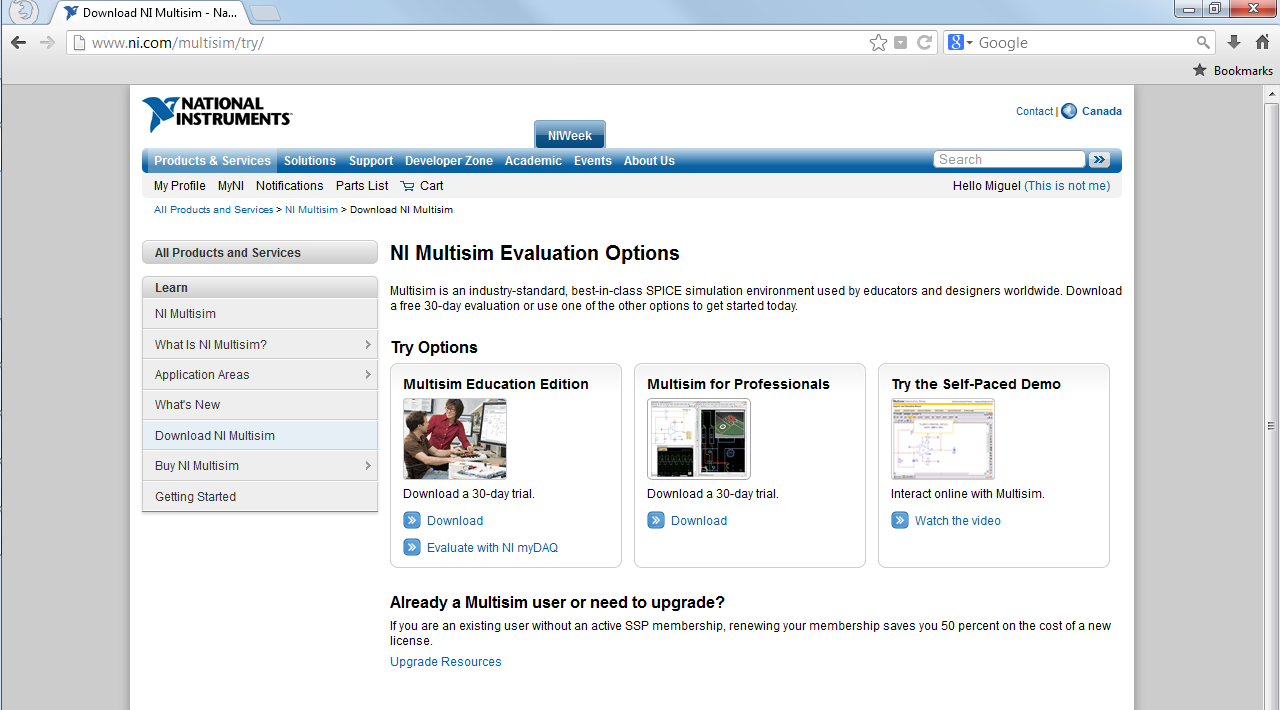Viewport: 1280px width, 710px height.
Task: Select the NIWeek tab
Action: 569,136
